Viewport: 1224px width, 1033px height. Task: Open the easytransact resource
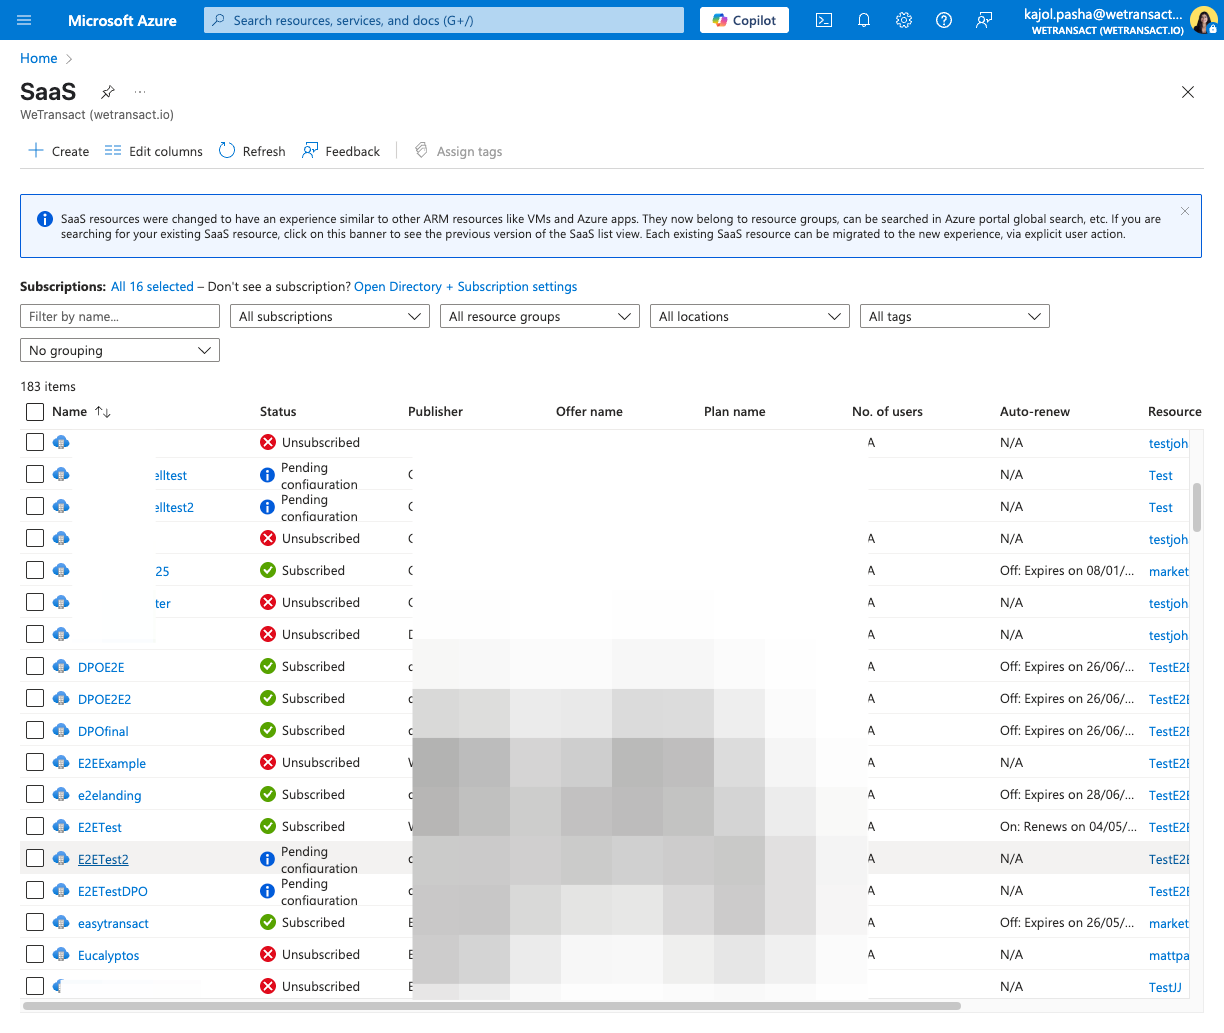point(113,923)
